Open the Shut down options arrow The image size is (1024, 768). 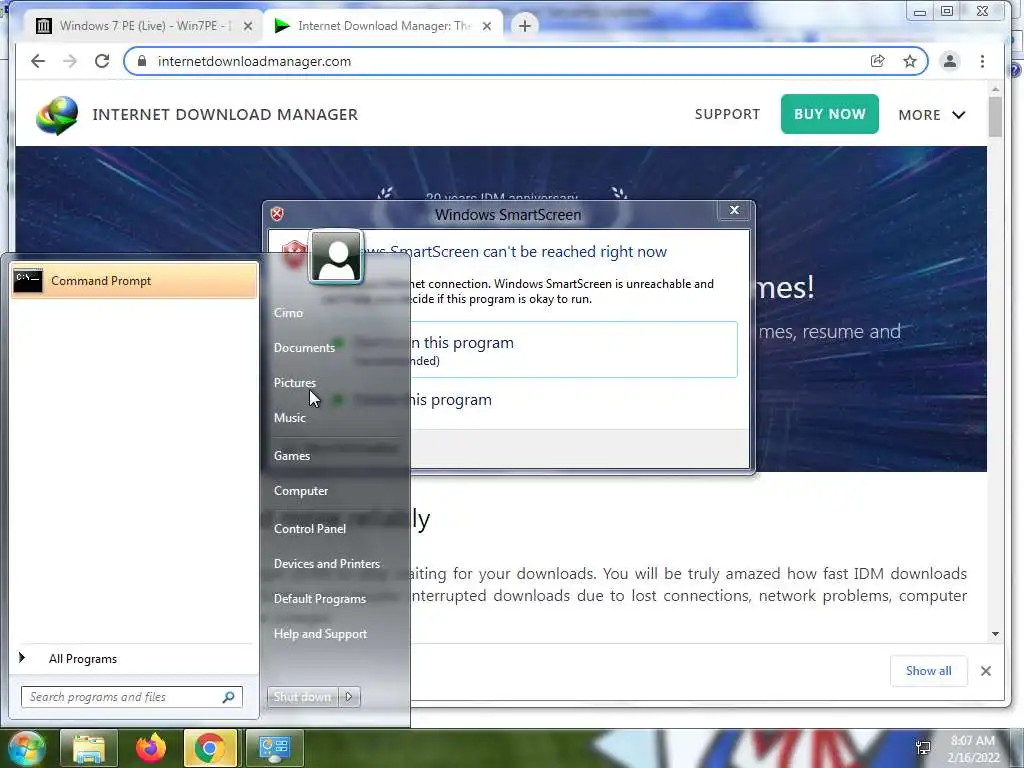(x=349, y=697)
